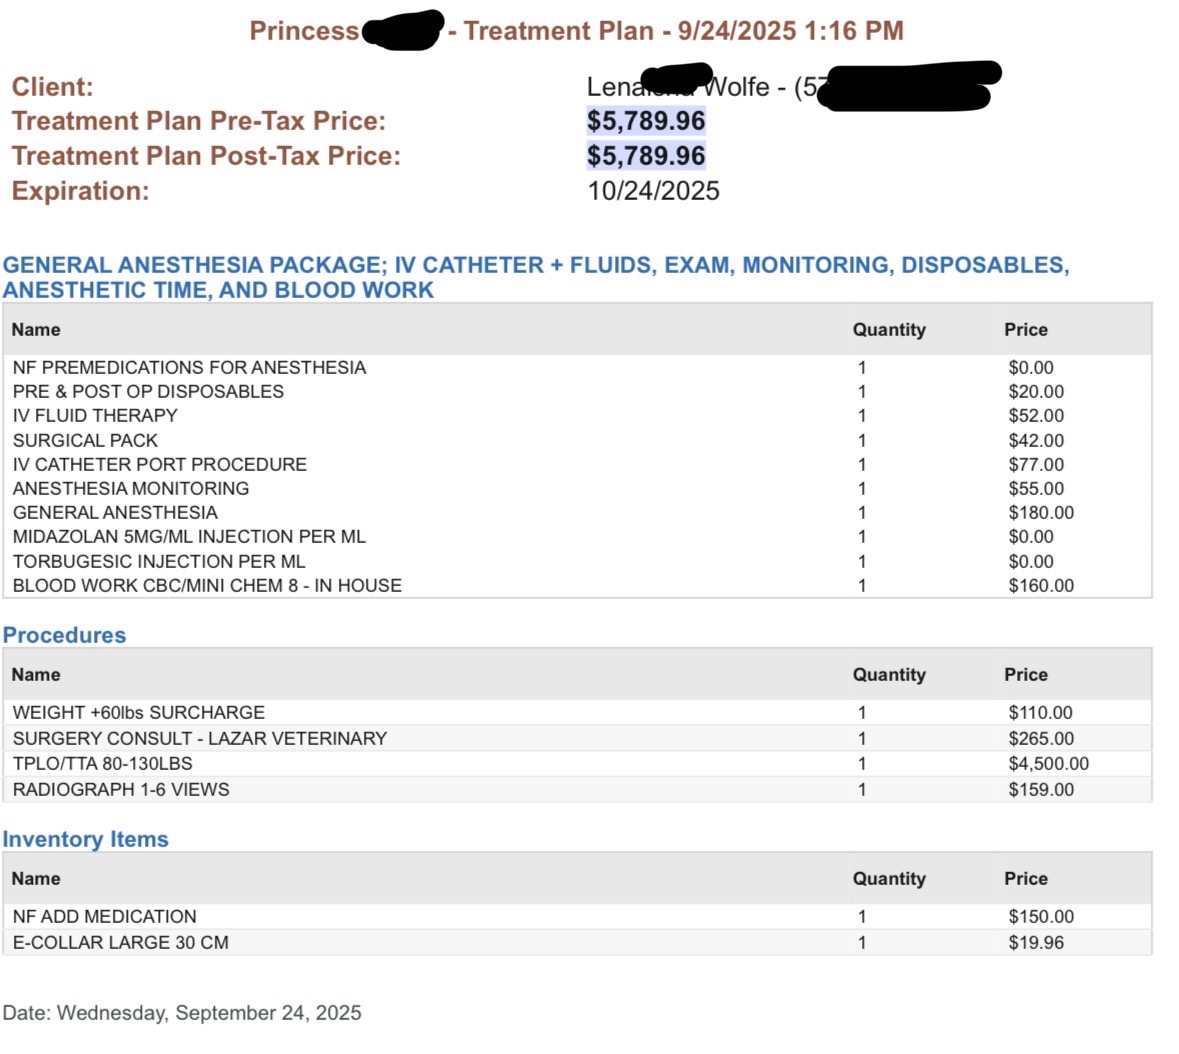Select the WEIGHT +60lbs SURCHARGE row
Viewport: 1179px width, 1054px height.
pyautogui.click(x=577, y=713)
